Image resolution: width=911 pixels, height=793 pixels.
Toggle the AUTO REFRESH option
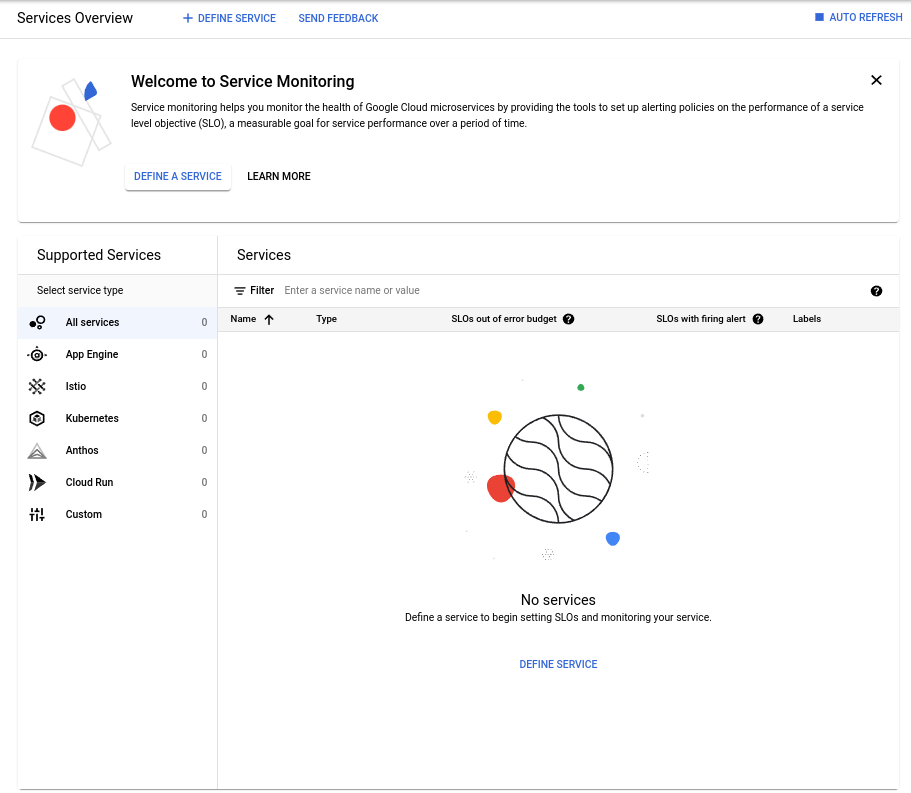857,17
